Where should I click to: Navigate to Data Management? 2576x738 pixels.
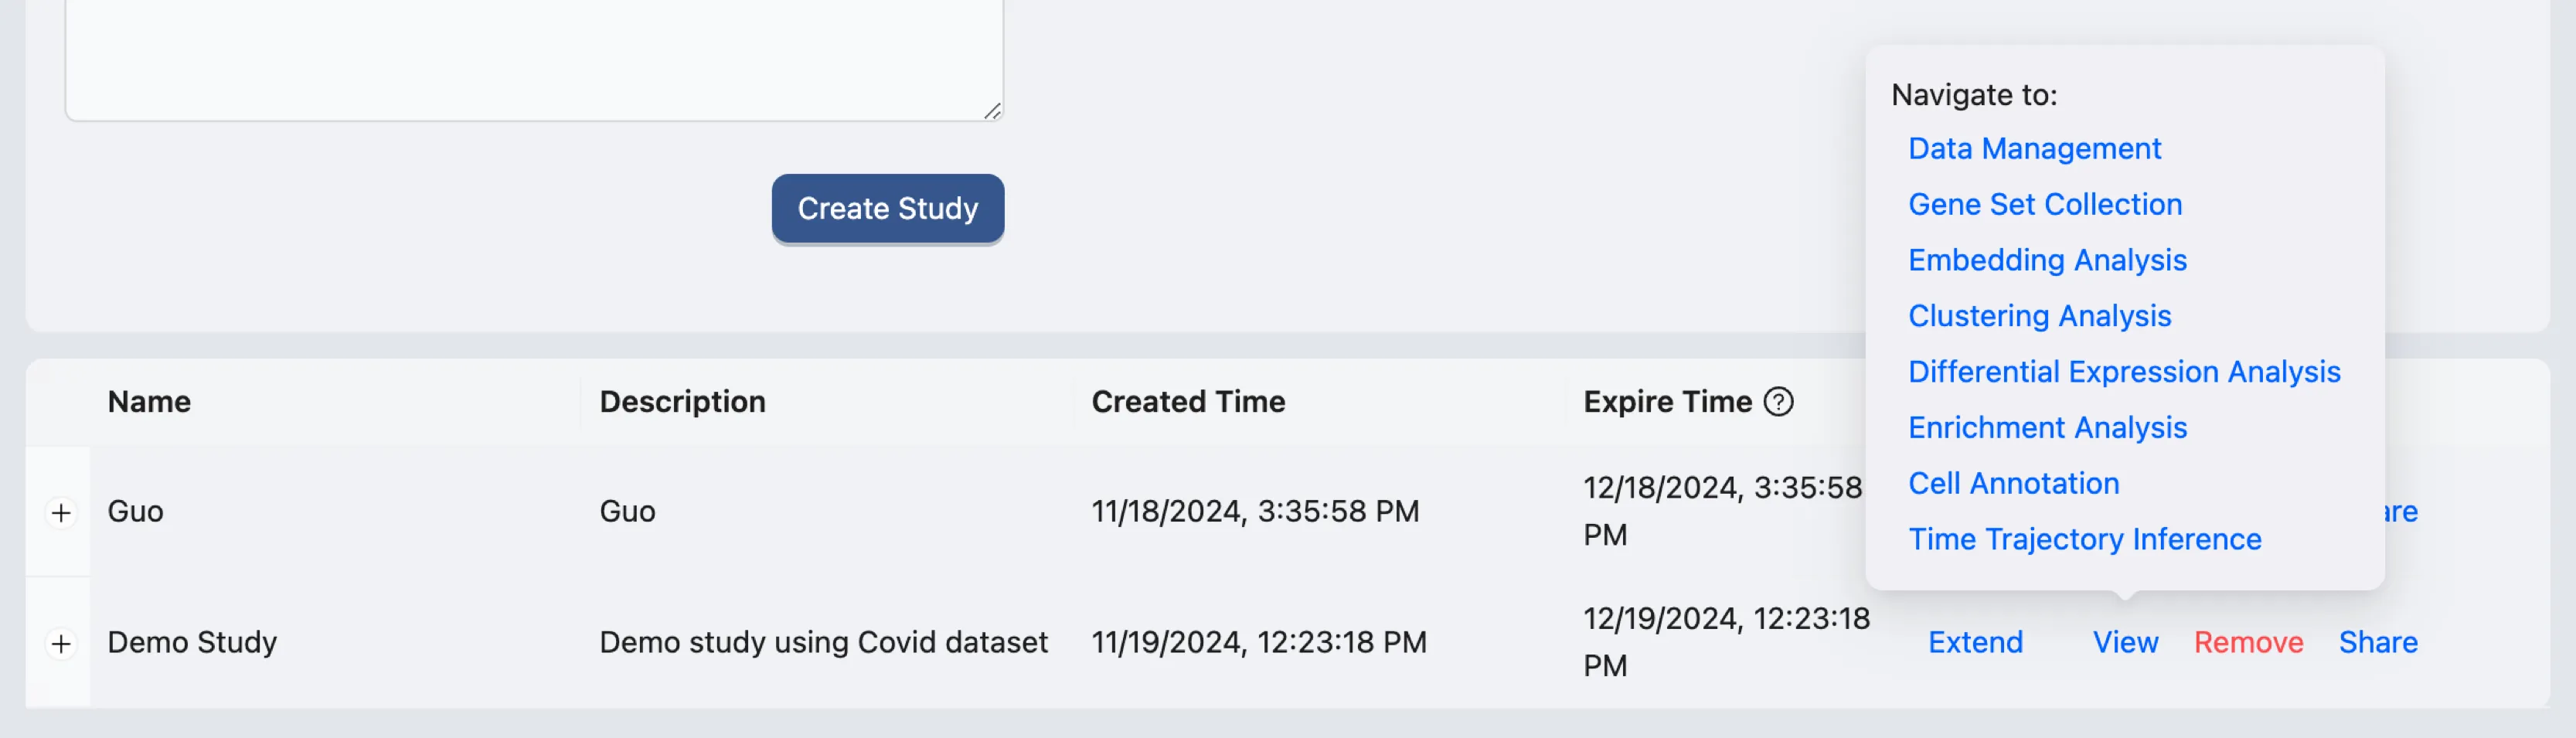(x=2034, y=149)
